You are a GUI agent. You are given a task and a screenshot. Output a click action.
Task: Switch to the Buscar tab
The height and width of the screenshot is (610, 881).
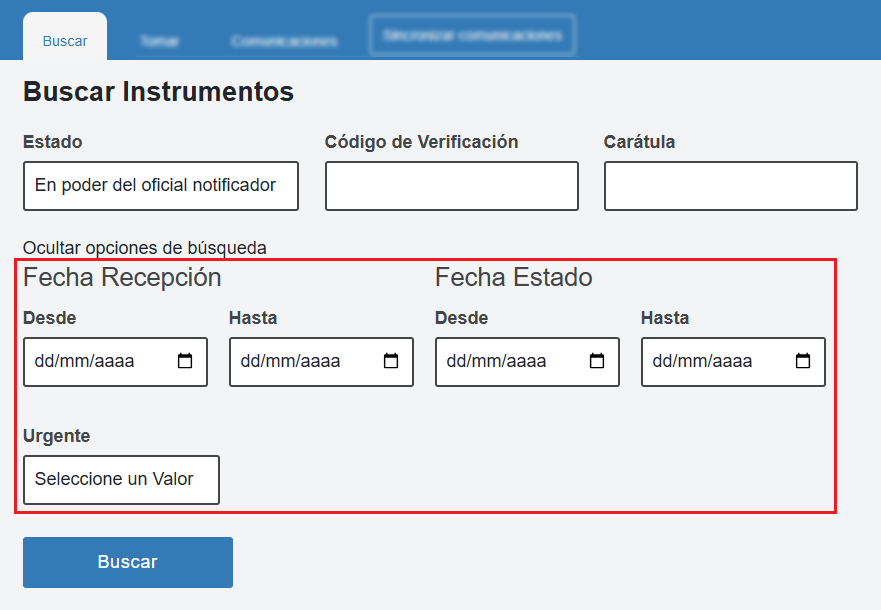pos(65,41)
